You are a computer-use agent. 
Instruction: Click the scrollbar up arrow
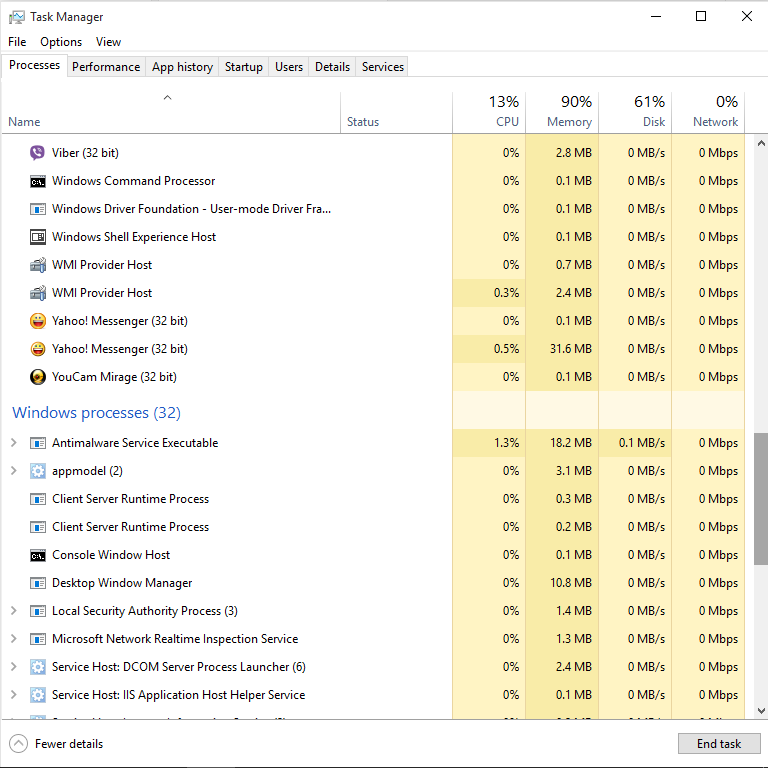click(761, 144)
